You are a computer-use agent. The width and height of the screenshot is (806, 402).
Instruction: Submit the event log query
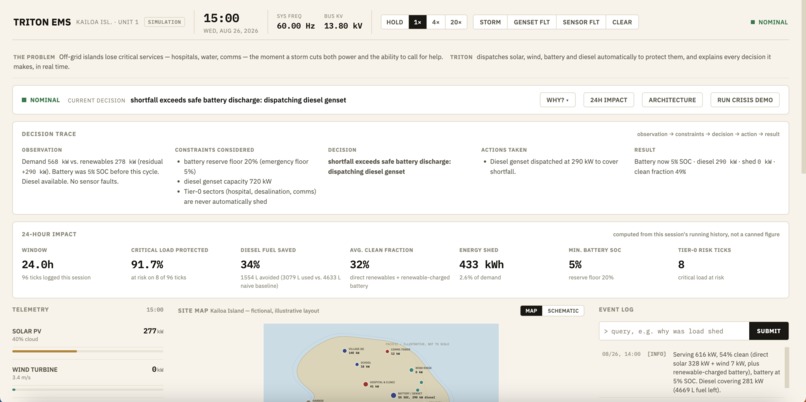[768, 331]
